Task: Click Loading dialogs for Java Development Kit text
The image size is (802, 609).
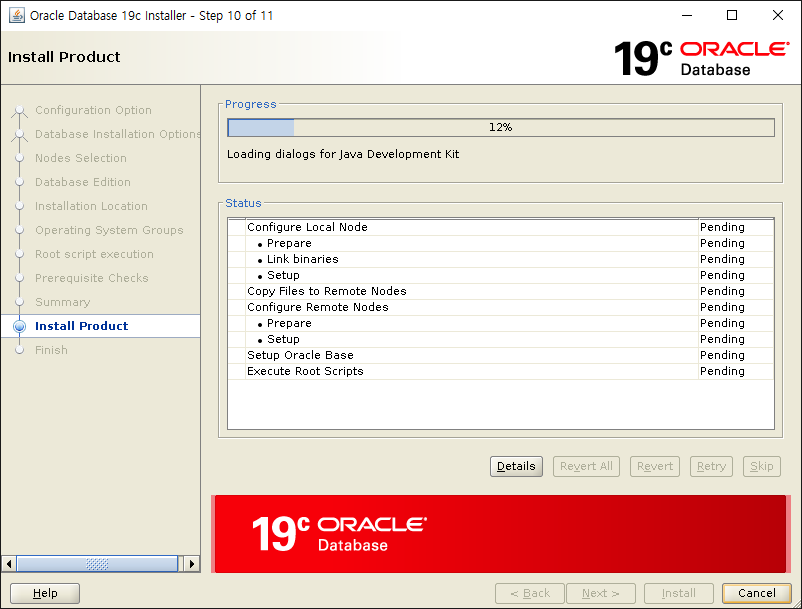Action: tap(343, 154)
